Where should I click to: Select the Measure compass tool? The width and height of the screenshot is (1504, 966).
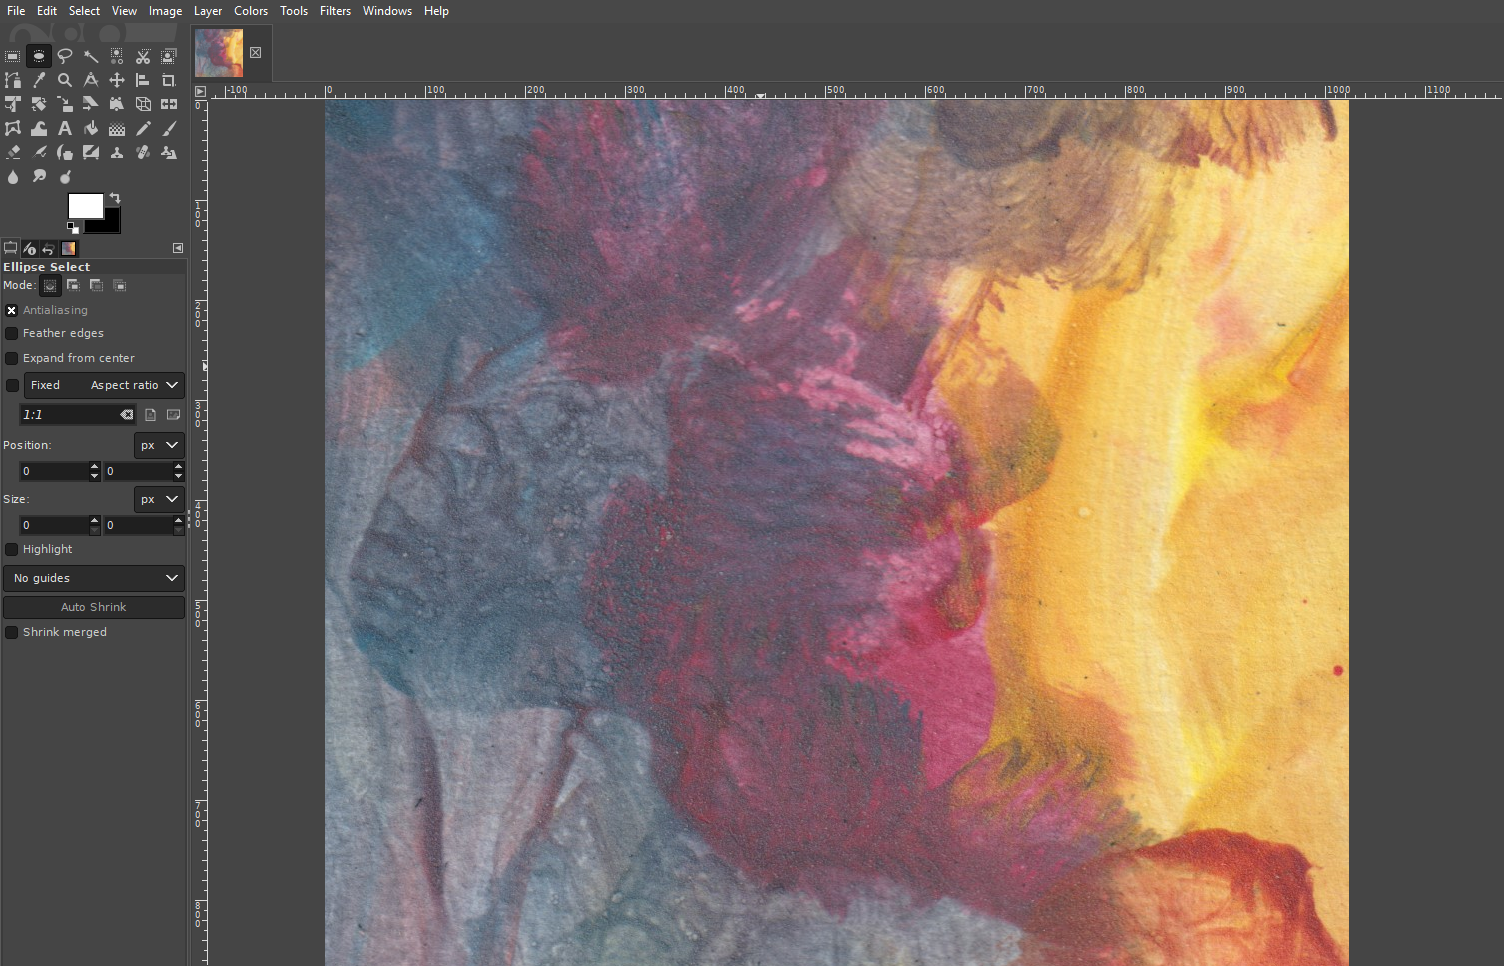click(x=91, y=80)
